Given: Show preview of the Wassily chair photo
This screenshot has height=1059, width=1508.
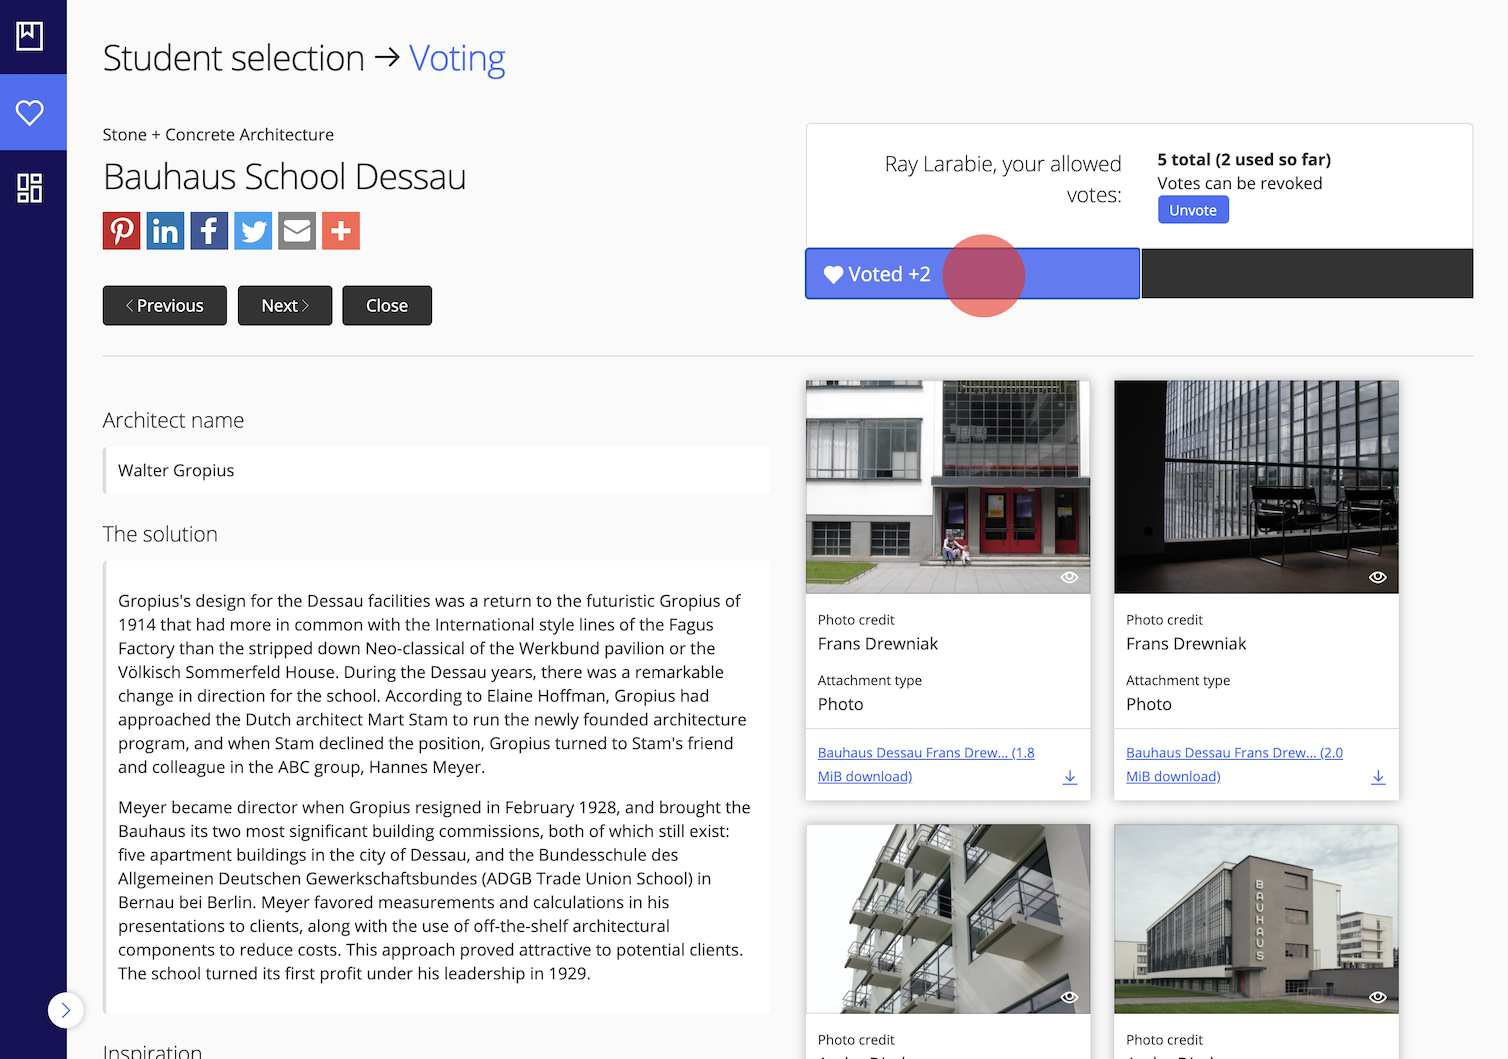Looking at the screenshot, I should click(1377, 577).
